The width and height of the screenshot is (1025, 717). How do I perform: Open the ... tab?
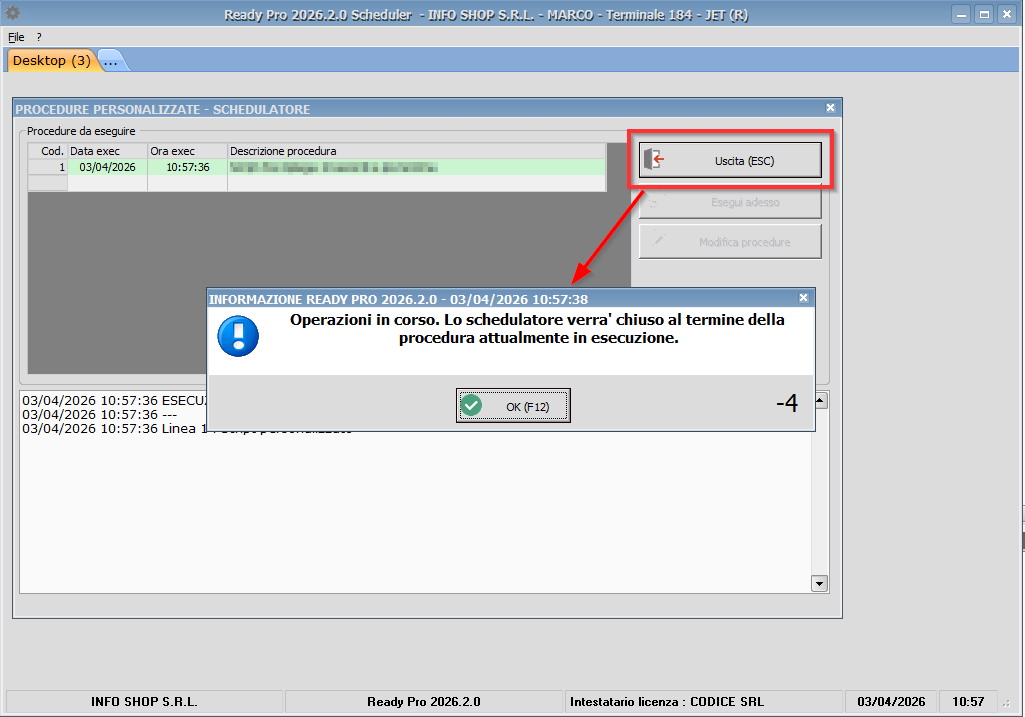click(112, 61)
